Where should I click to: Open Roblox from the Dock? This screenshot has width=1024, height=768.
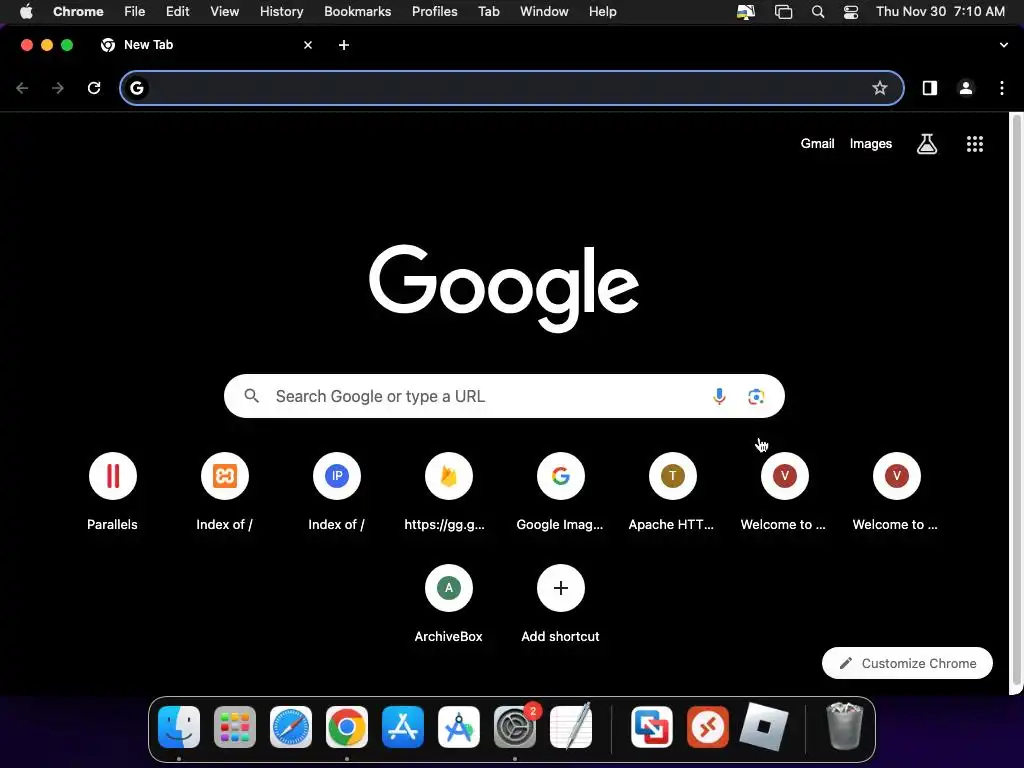point(764,727)
